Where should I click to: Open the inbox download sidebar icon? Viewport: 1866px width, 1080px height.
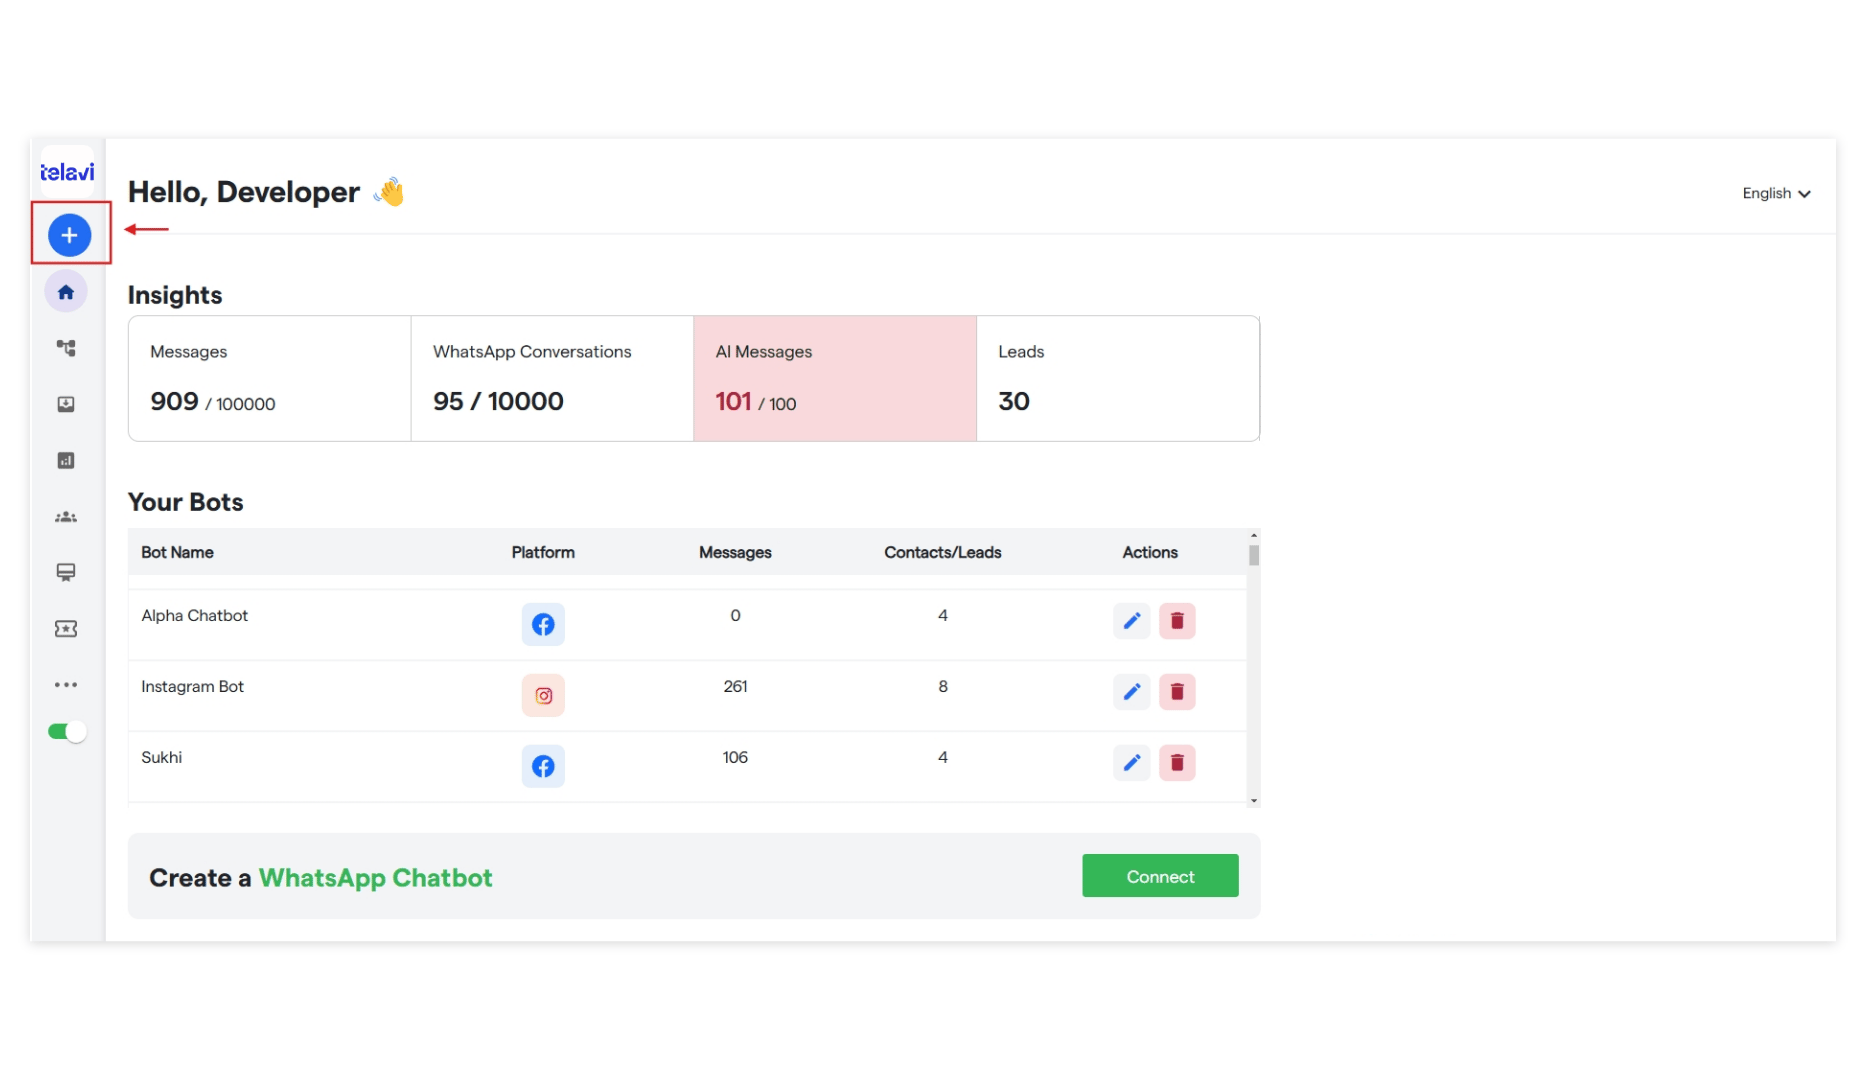[x=66, y=404]
